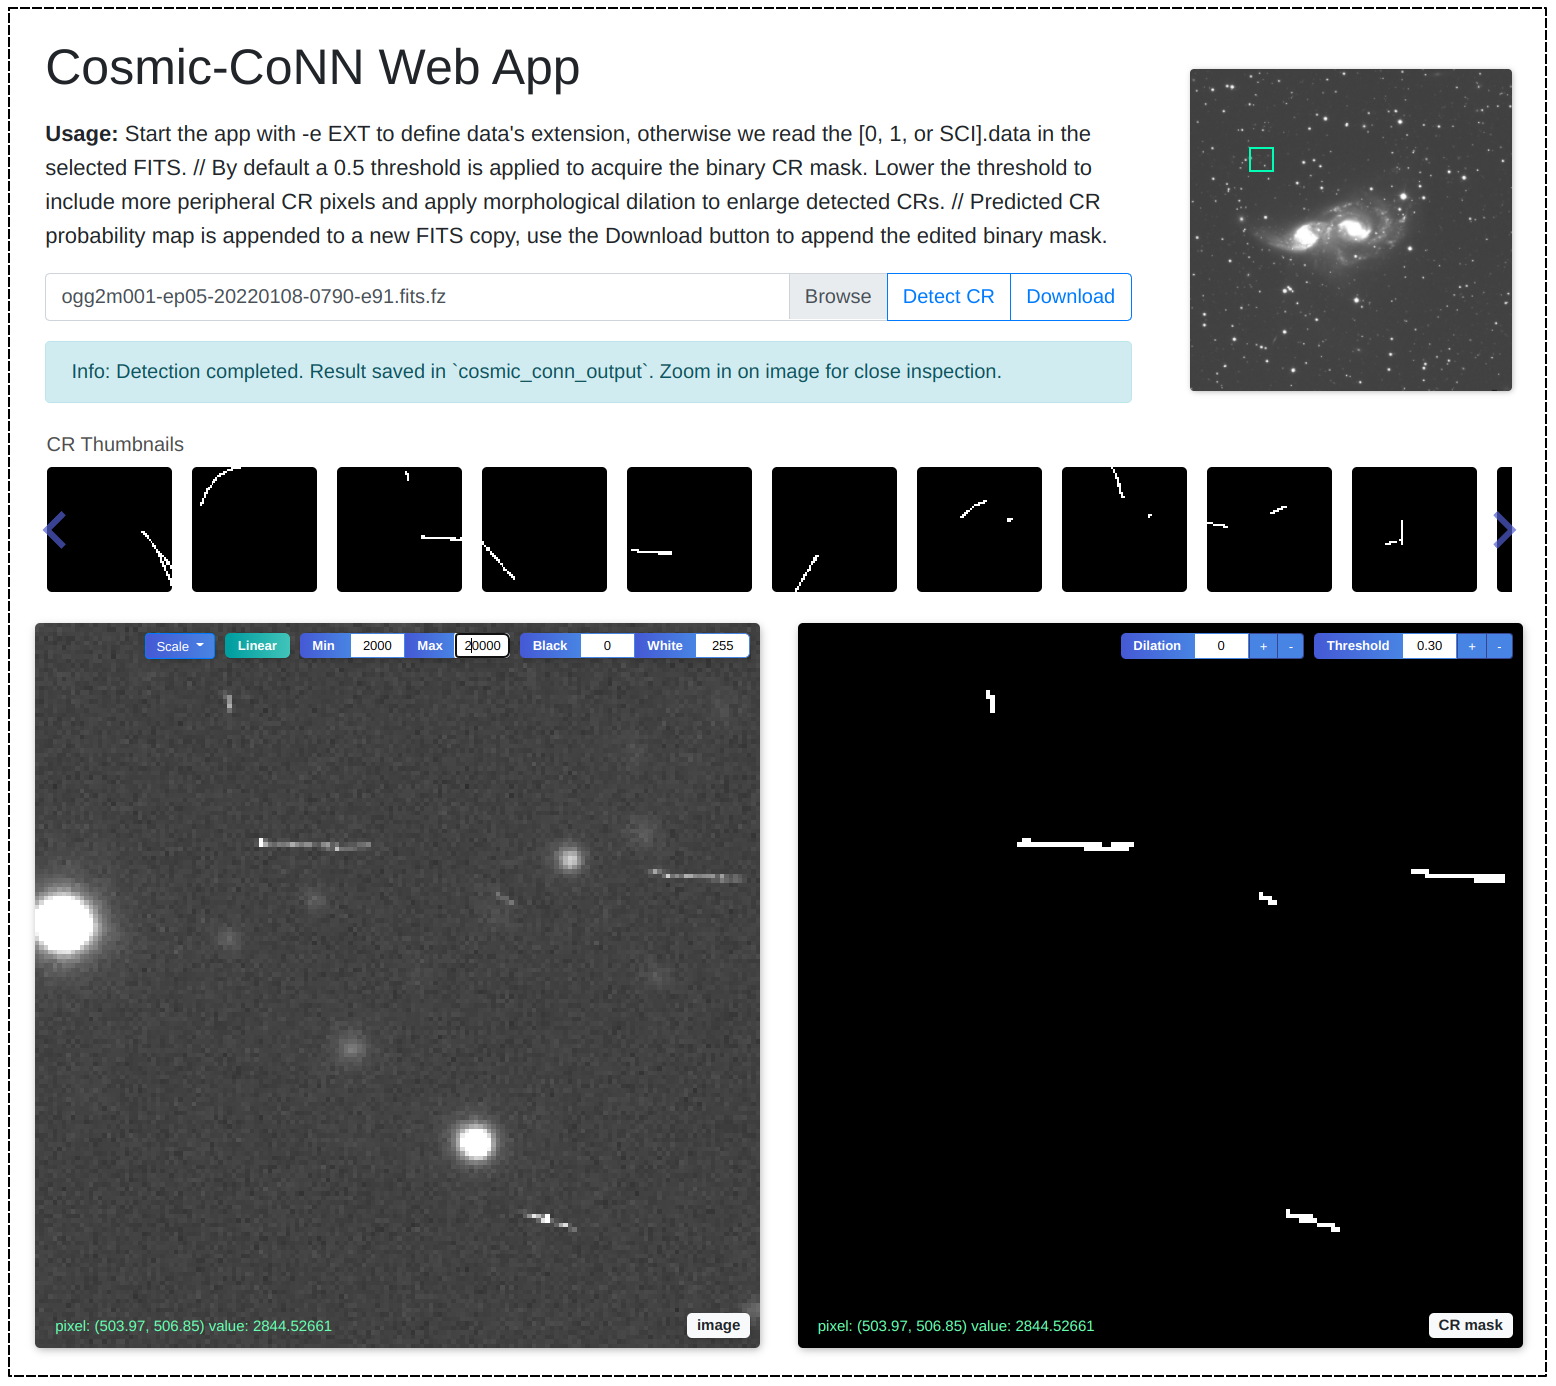Click the Dilation value field
This screenshot has width=1556, height=1386.
tap(1221, 646)
